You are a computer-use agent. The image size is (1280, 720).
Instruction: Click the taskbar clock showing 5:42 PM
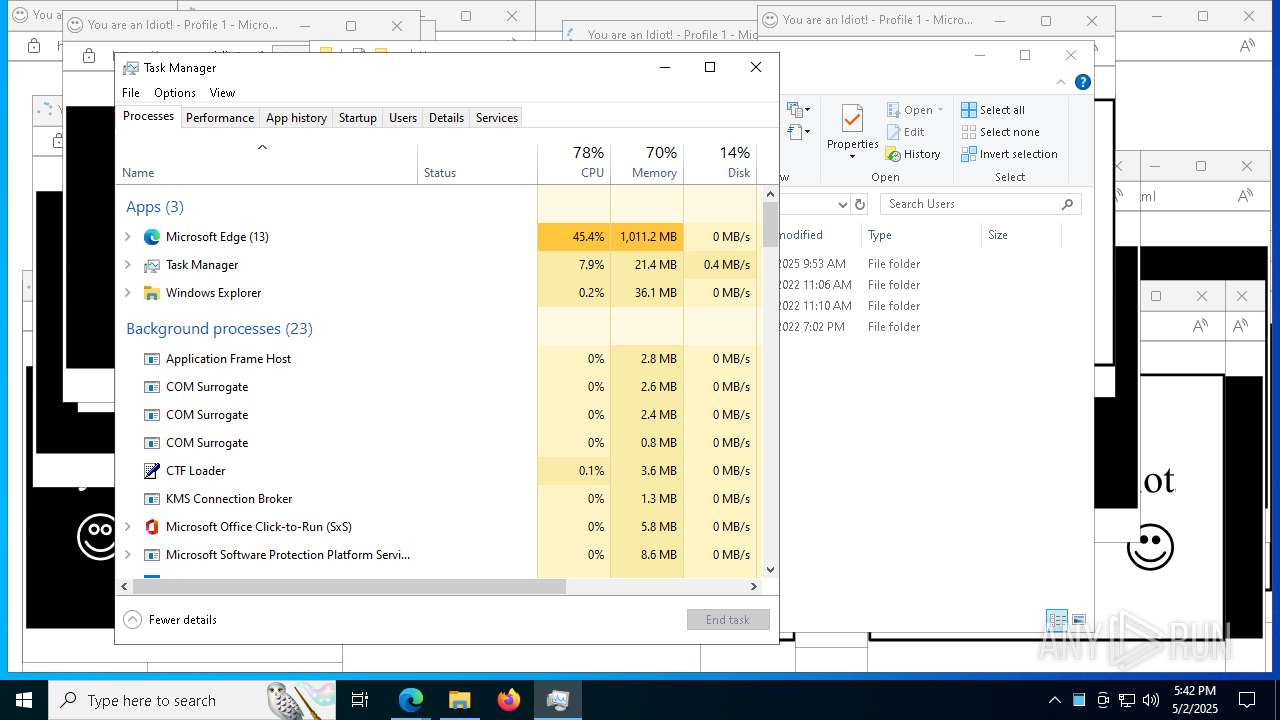1194,700
